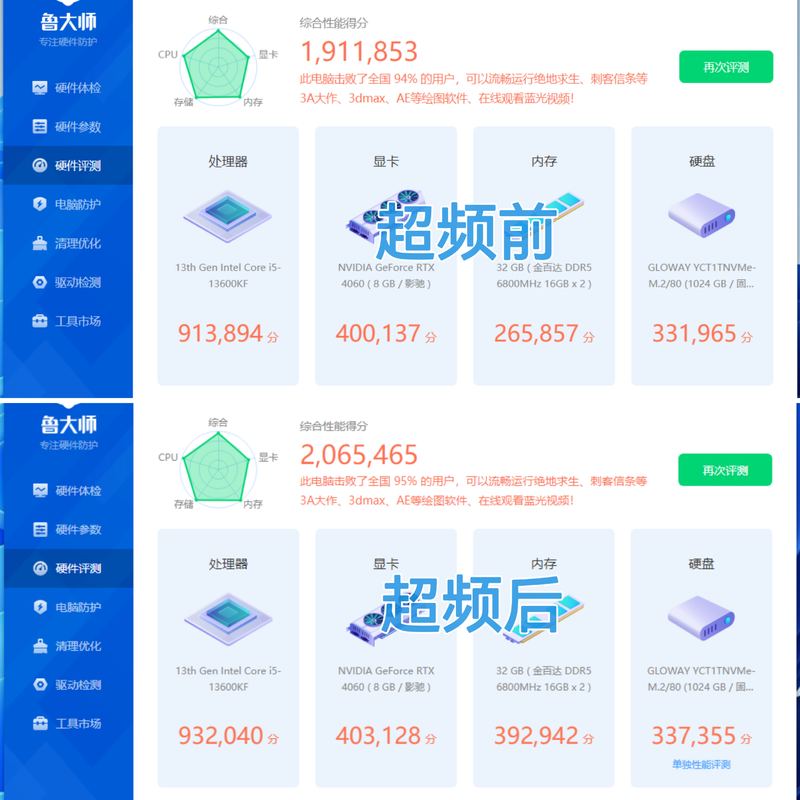Viewport: 800px width, 800px height.
Task: Click radar chart beside score 2,065,465
Action: click(x=218, y=469)
